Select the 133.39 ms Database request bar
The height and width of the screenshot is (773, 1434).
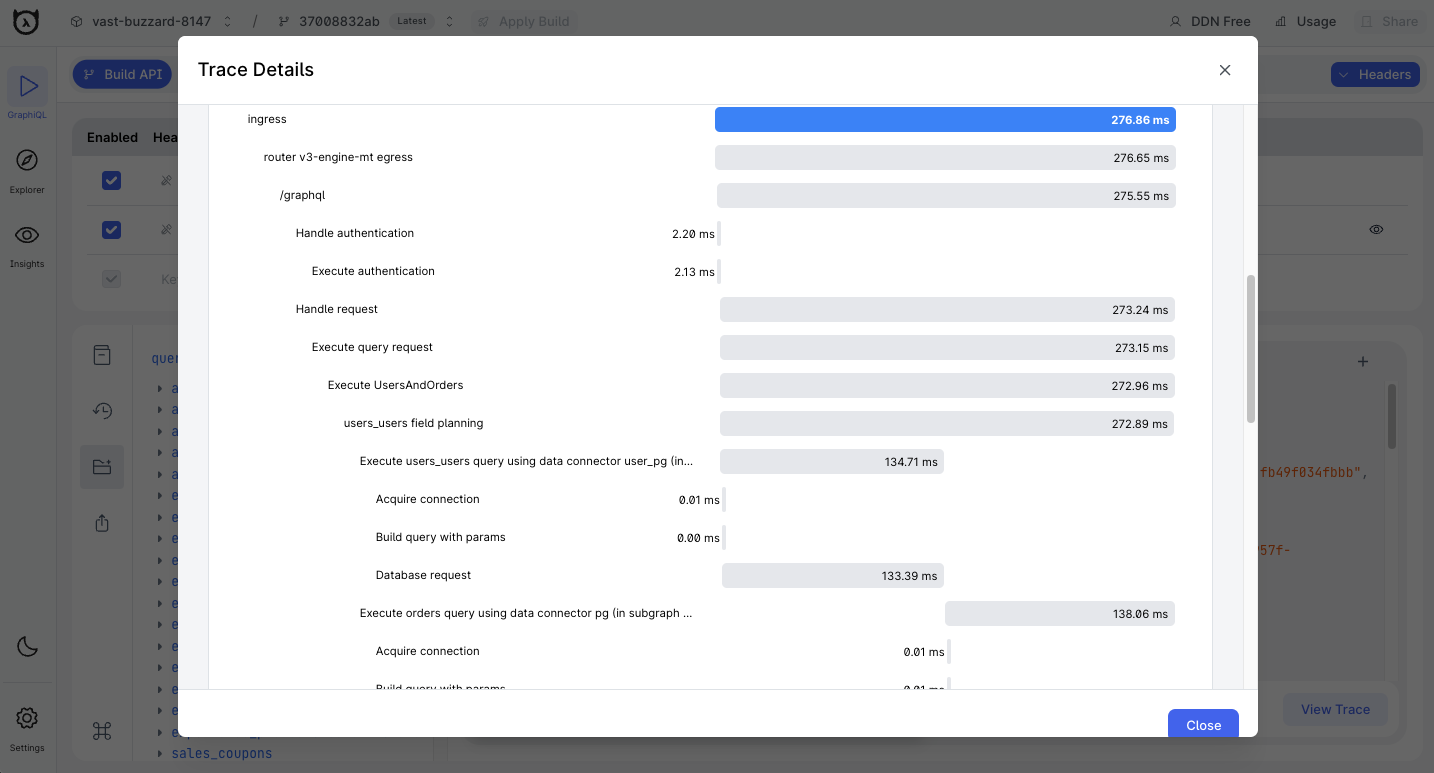(x=833, y=576)
